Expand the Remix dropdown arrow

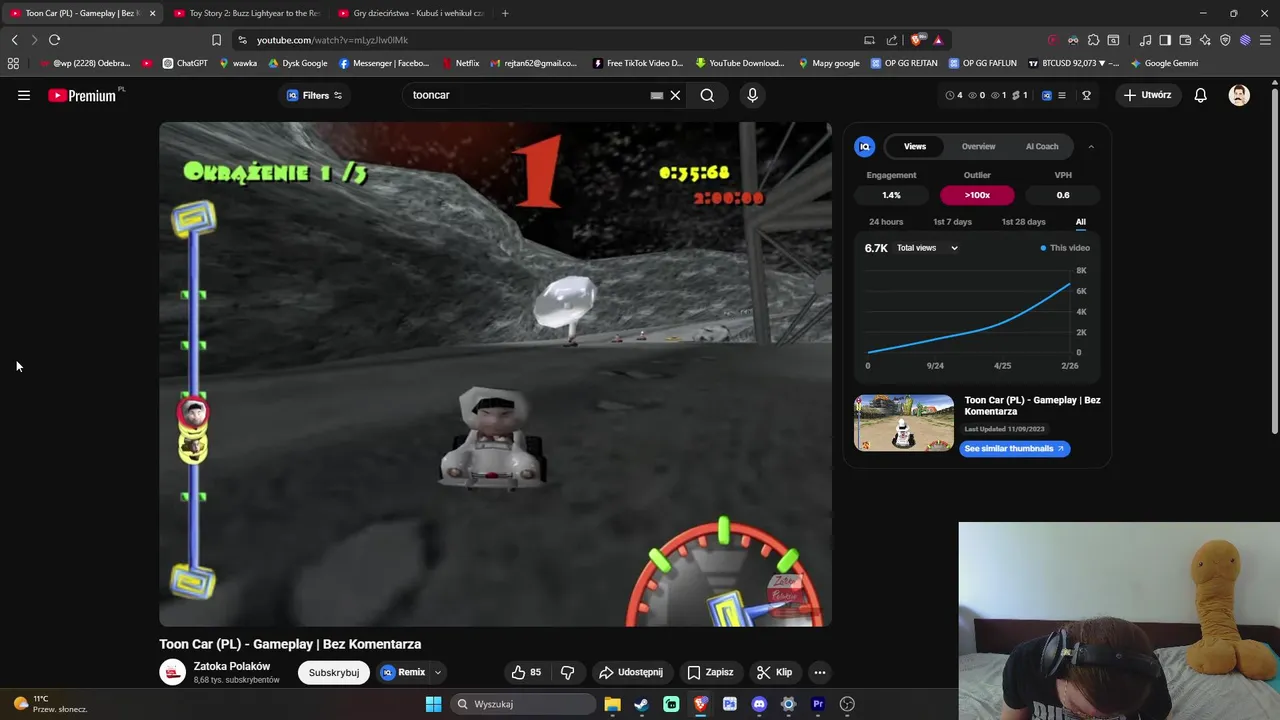[438, 672]
